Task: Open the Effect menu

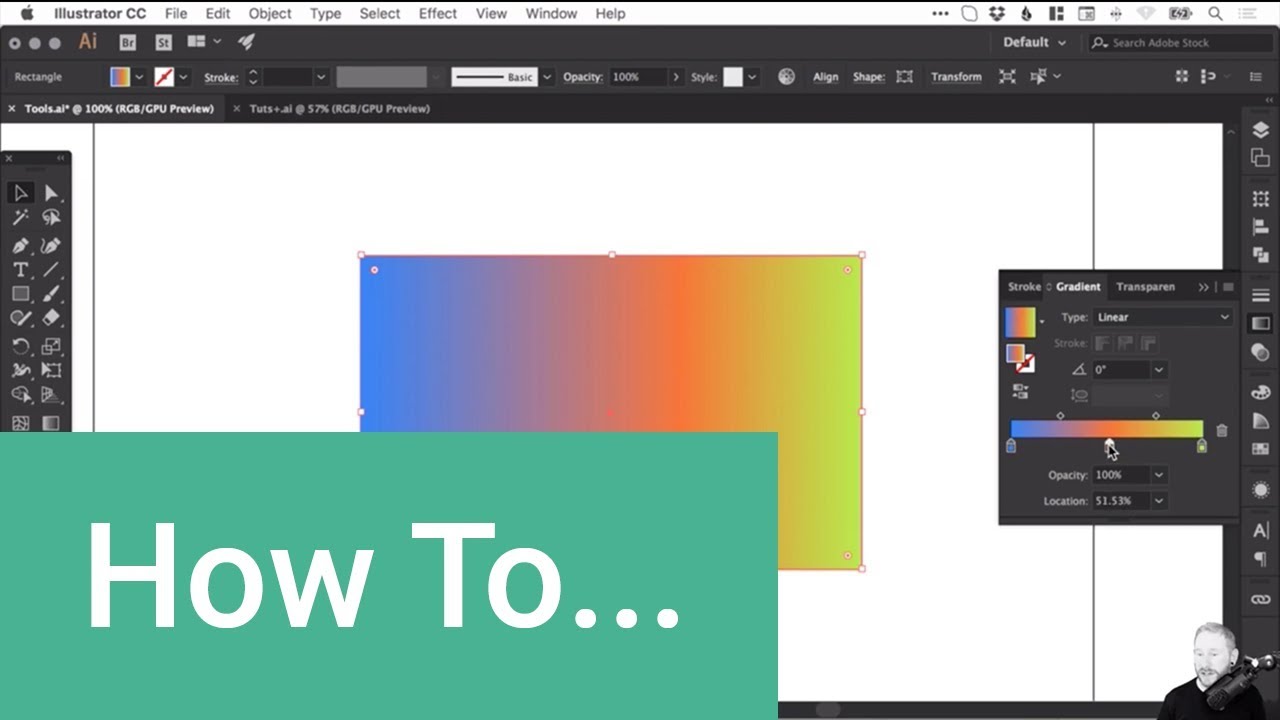Action: click(x=437, y=13)
